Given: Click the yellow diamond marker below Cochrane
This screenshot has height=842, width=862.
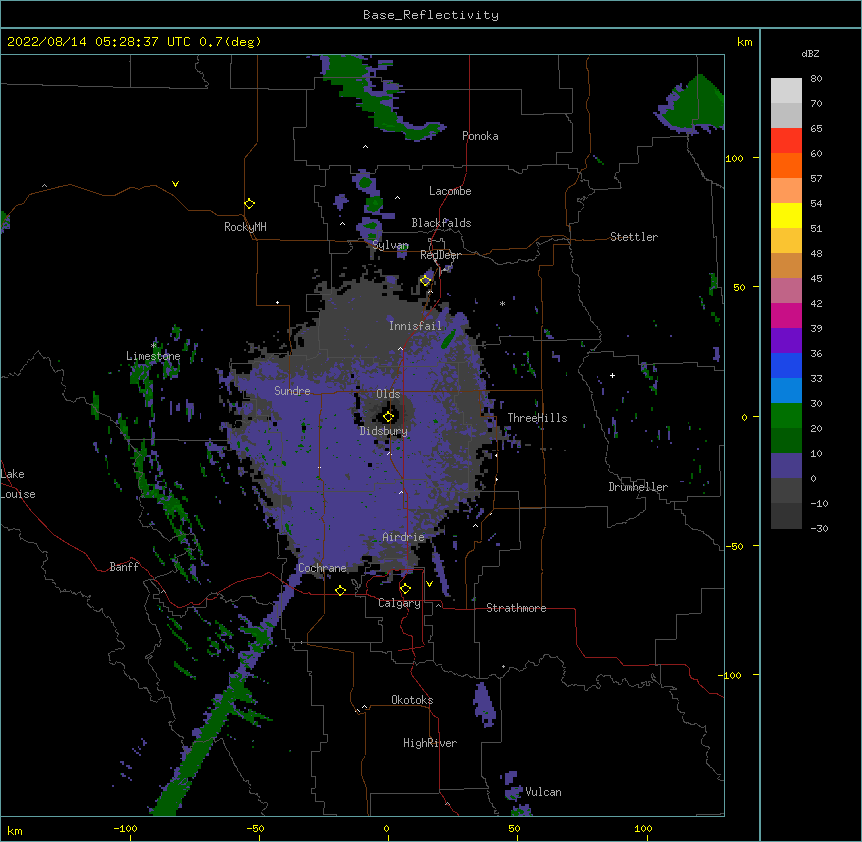Looking at the screenshot, I should 340,590.
